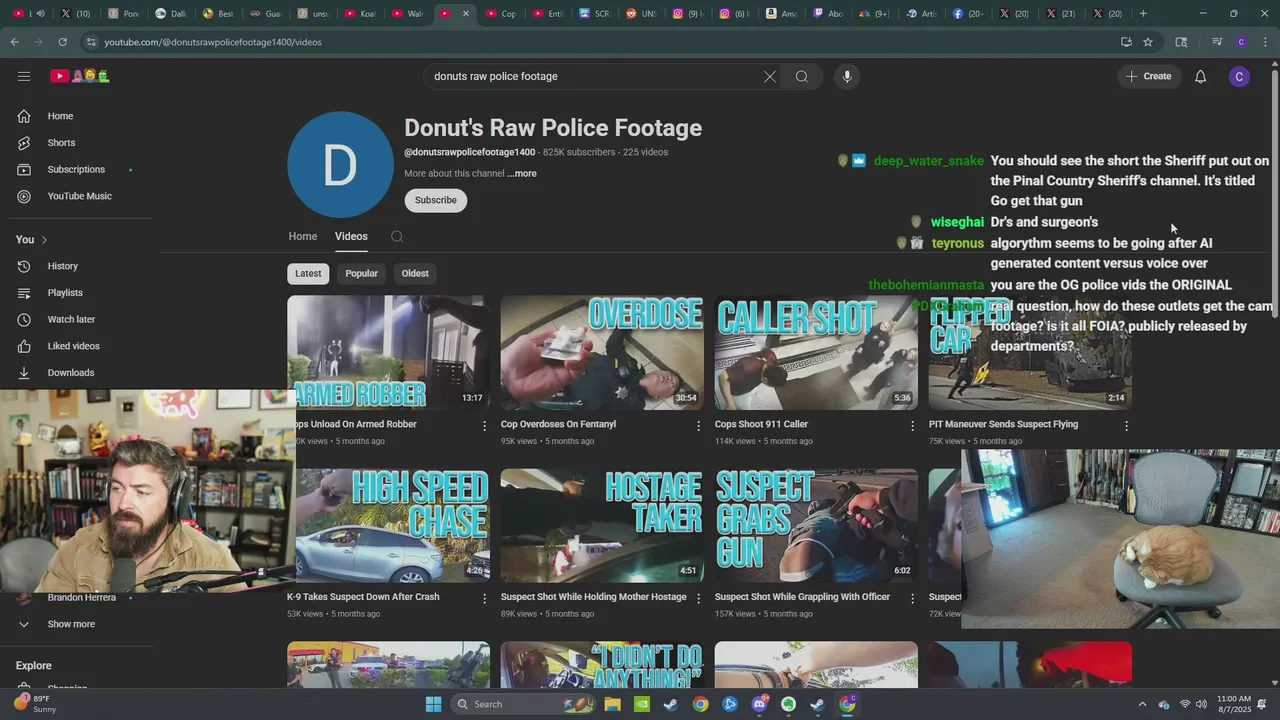Click the Create button

pyautogui.click(x=1149, y=76)
